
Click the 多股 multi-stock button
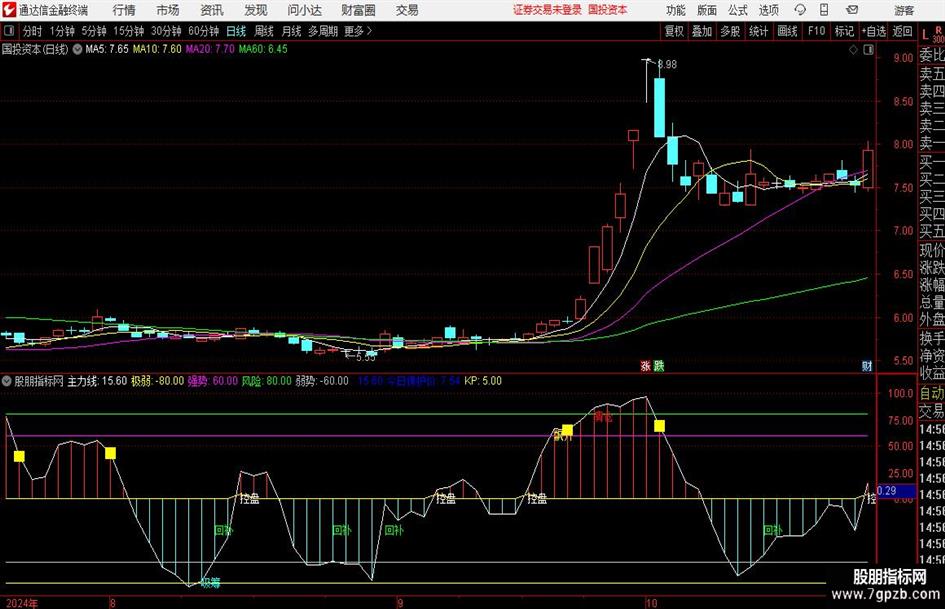pyautogui.click(x=730, y=31)
